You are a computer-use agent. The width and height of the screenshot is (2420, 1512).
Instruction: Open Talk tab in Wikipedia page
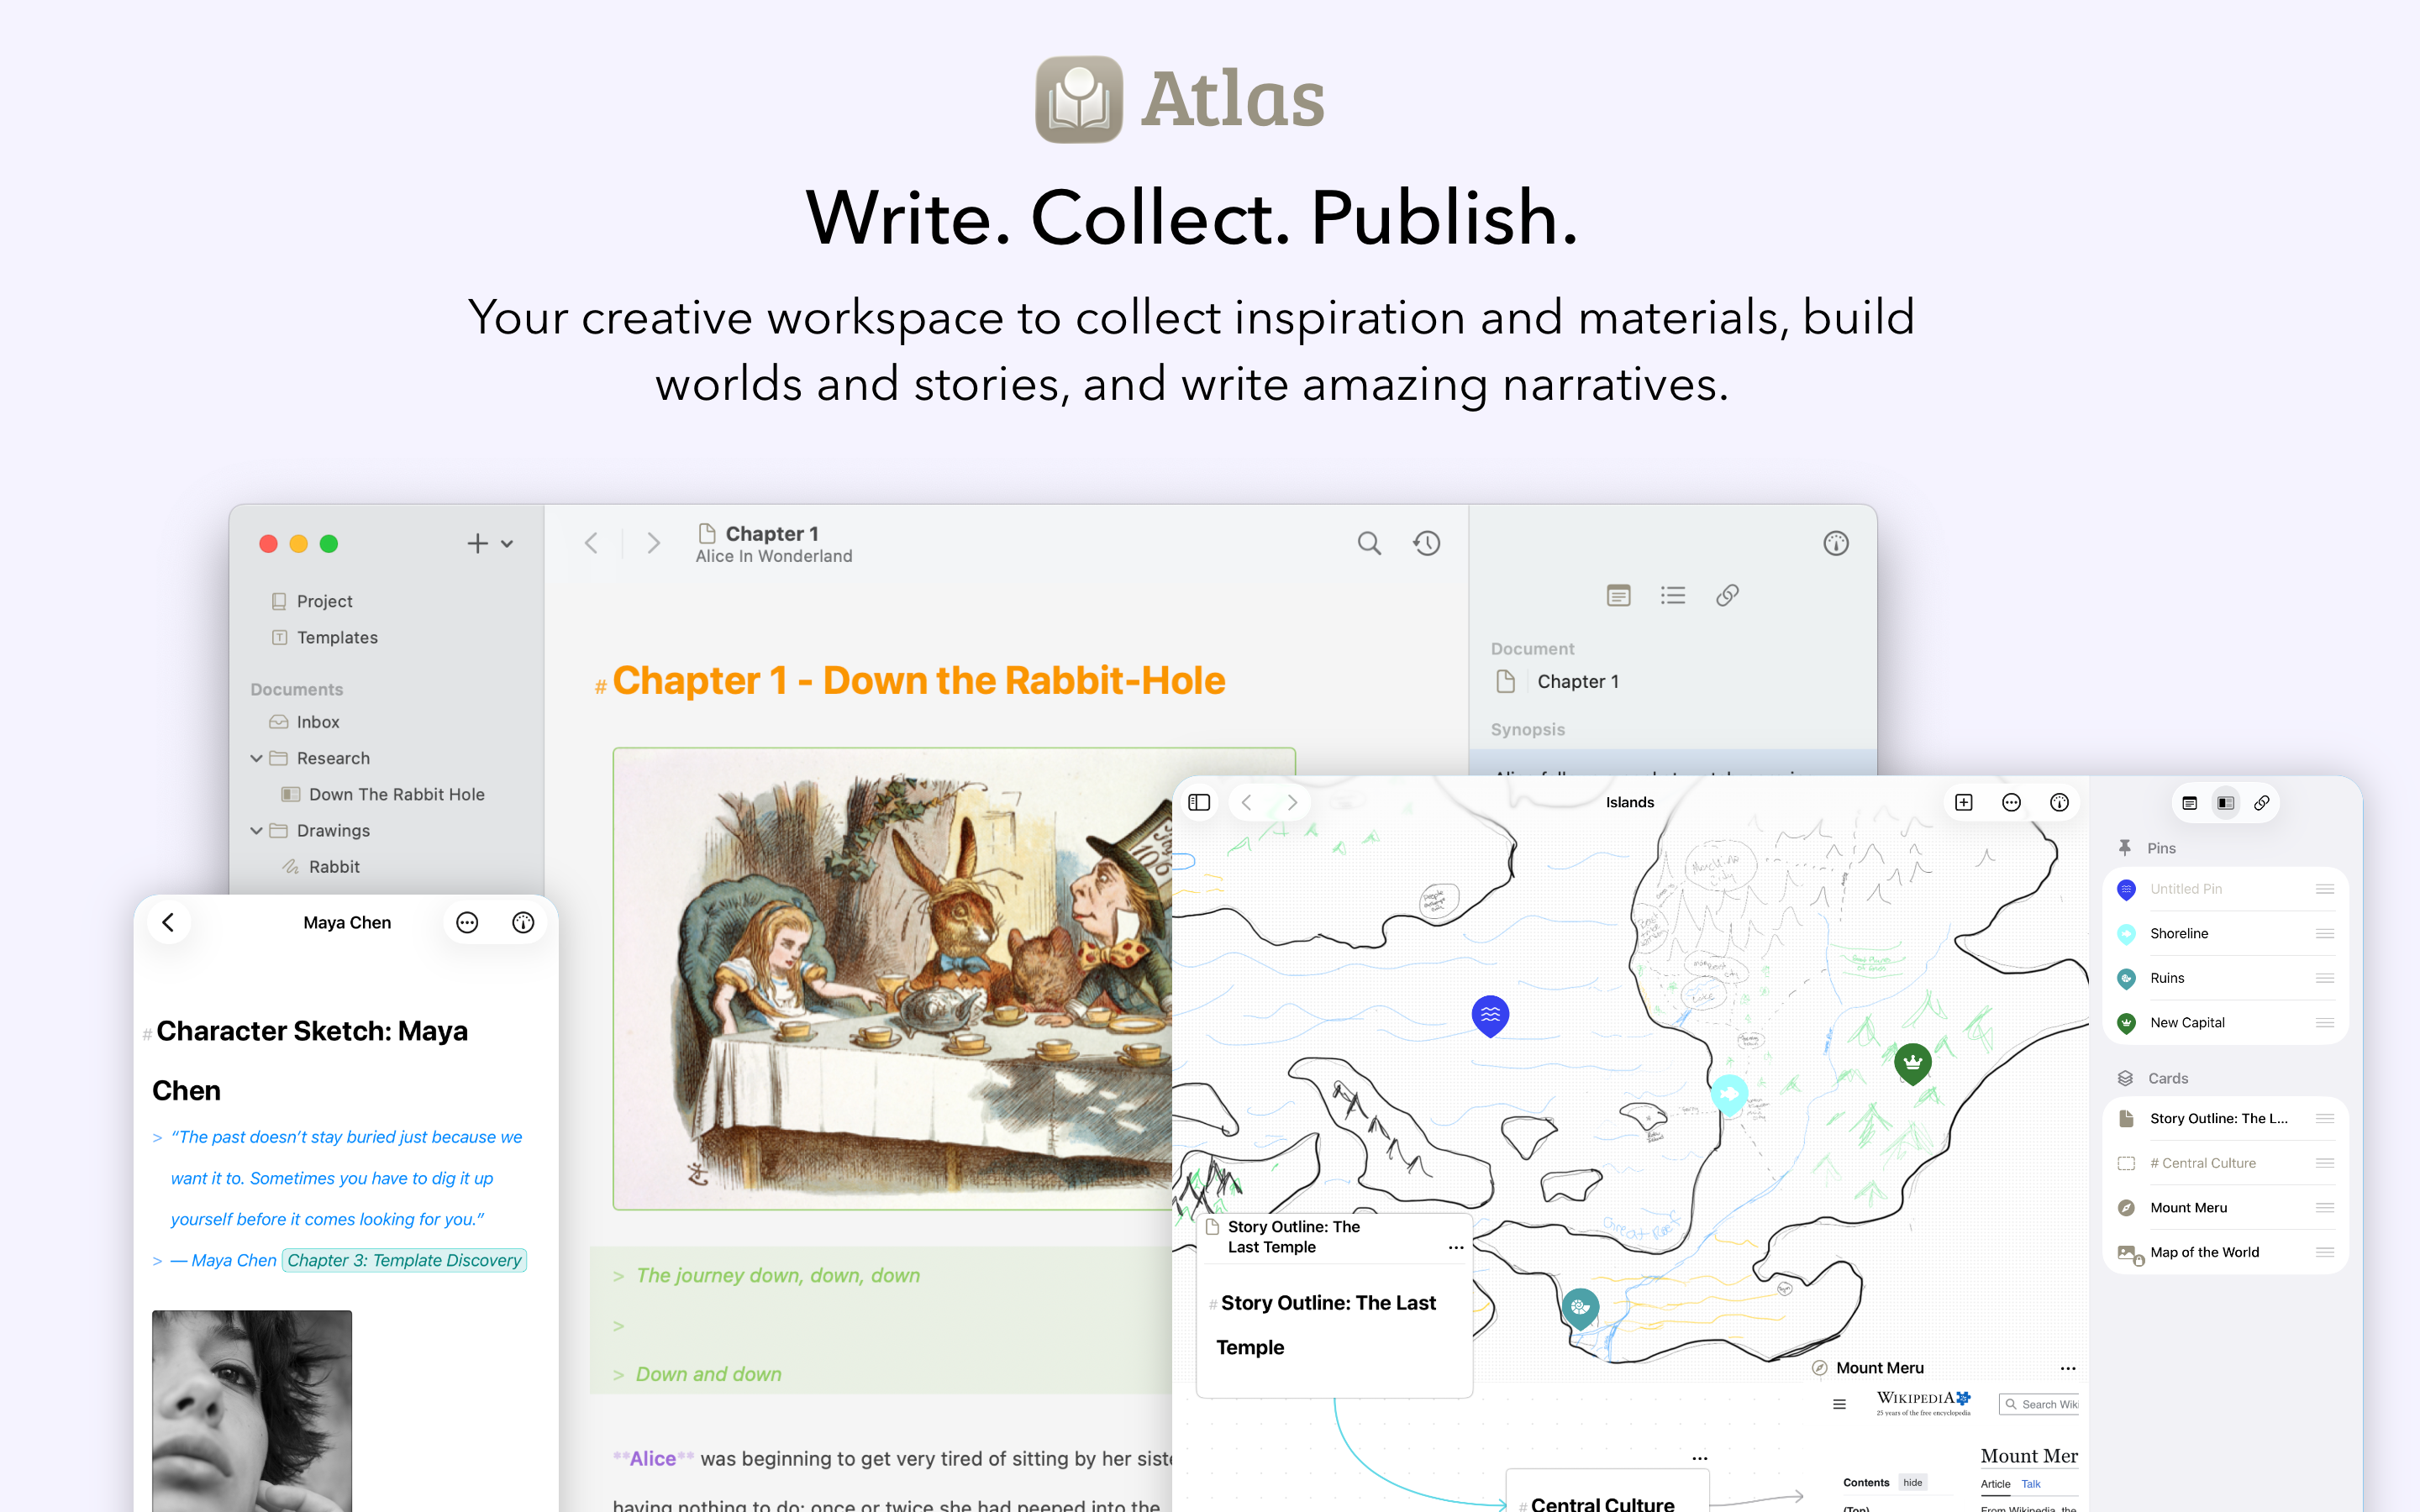(2031, 1484)
